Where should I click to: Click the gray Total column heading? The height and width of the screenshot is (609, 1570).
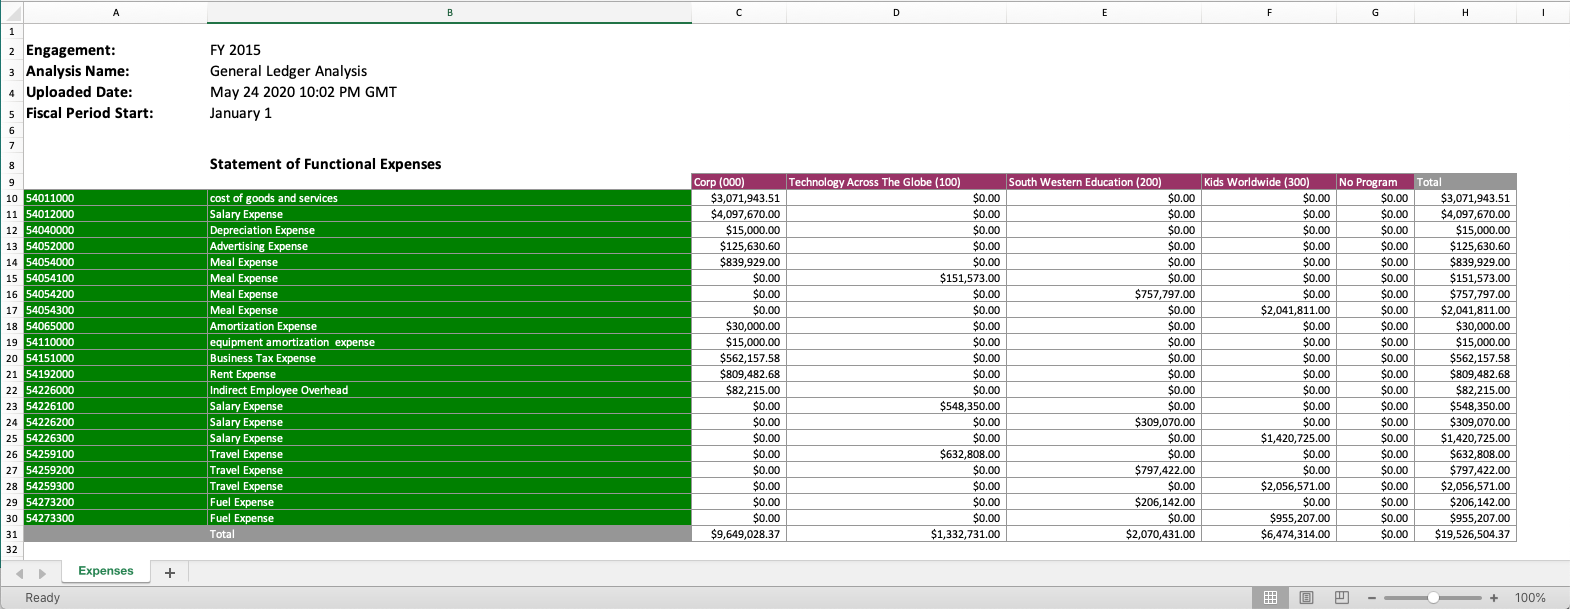pos(1465,182)
